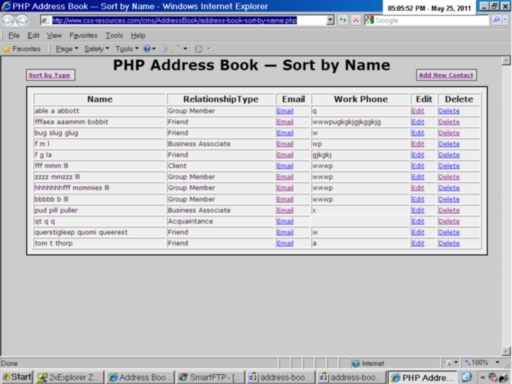512x384 pixels.
Task: Click the page scrollbar down arrow
Action: click(x=506, y=351)
